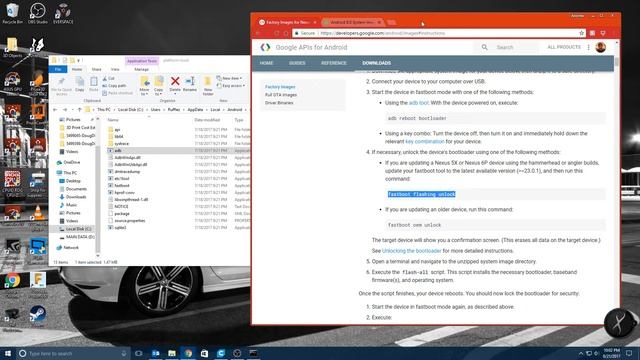Open the REFERENCE site tab
640x360 pixels.
tap(333, 63)
